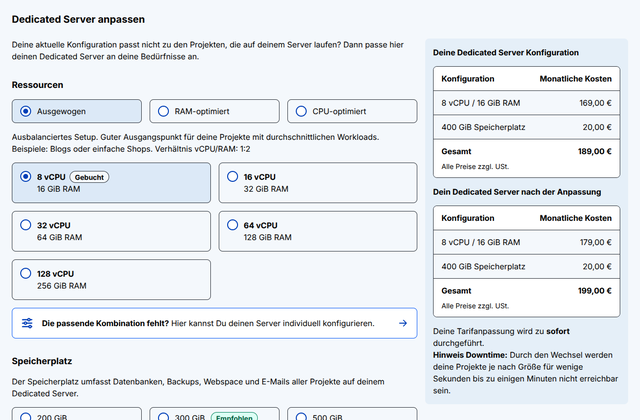Click the new total '199,00 €'
Image resolution: width=640 pixels, height=420 pixels.
tap(595, 291)
